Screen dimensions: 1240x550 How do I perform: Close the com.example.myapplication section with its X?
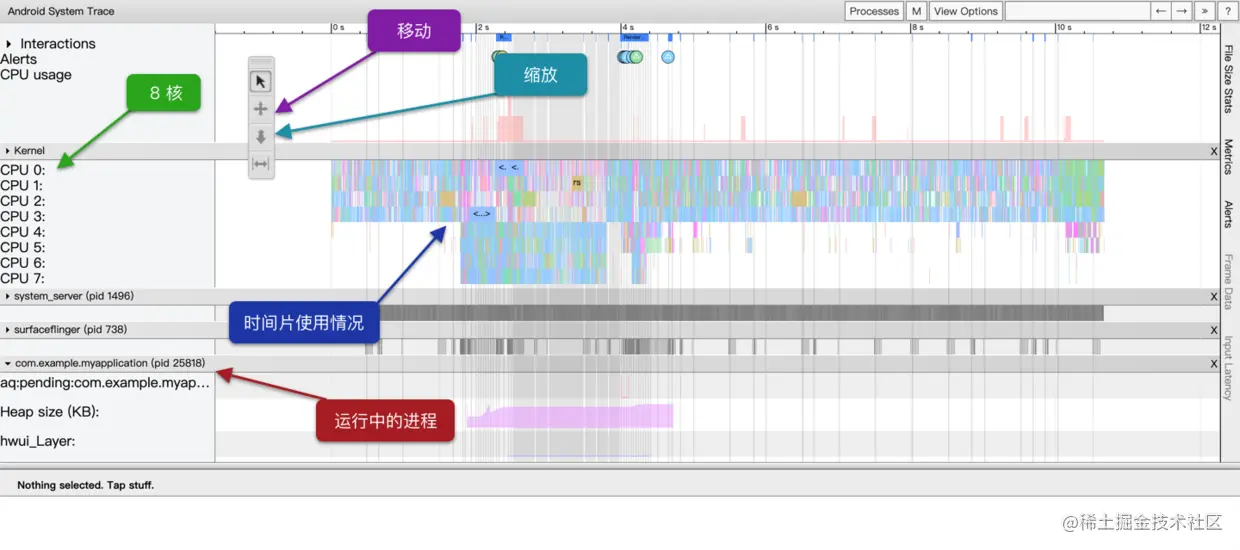tap(1214, 364)
